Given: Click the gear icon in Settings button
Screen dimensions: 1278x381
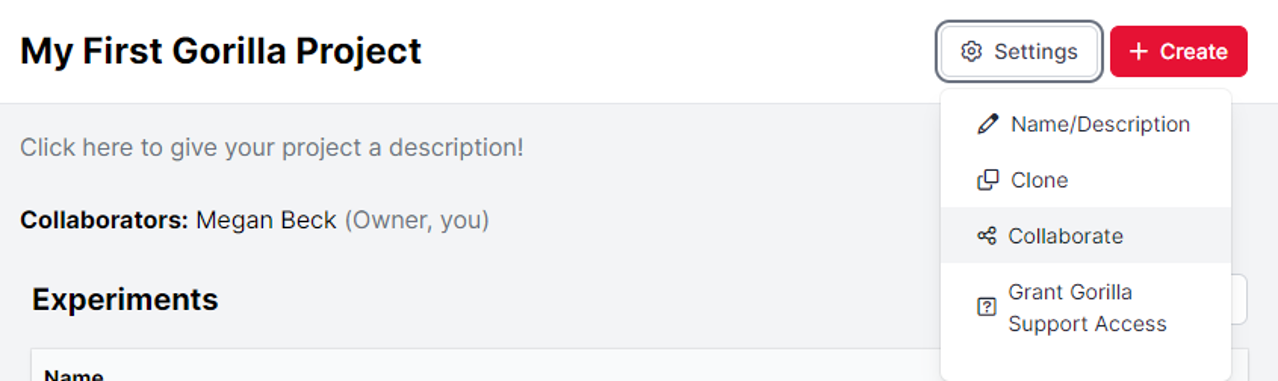Looking at the screenshot, I should point(971,51).
